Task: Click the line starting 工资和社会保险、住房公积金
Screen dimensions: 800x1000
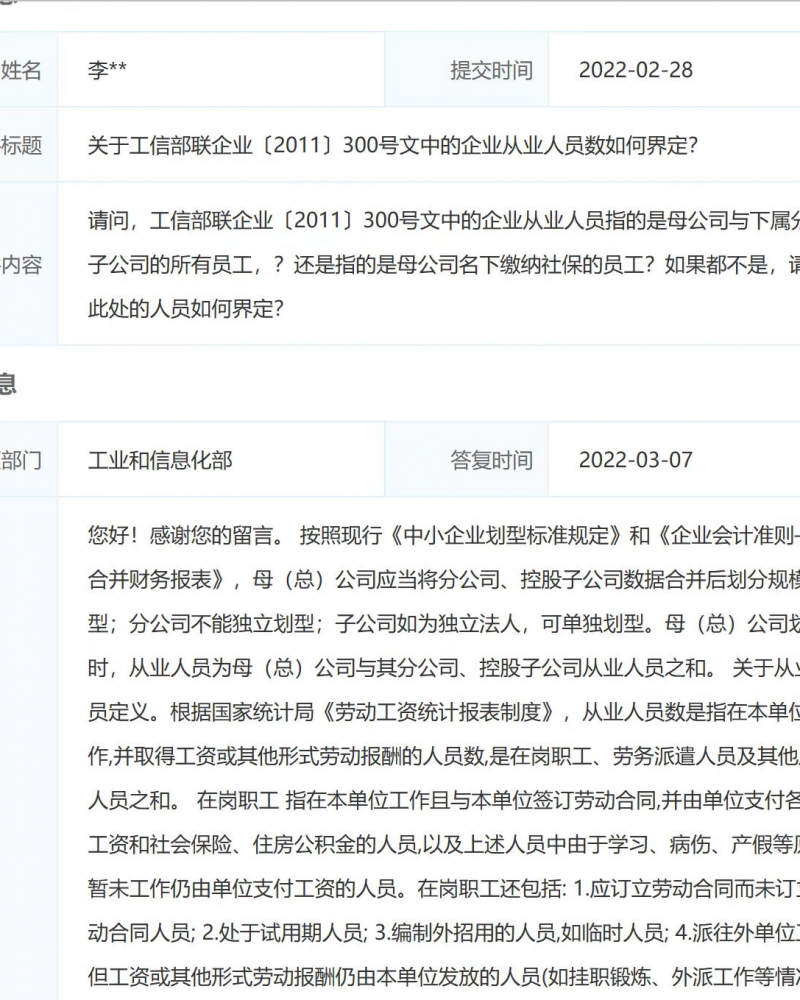Action: point(444,844)
